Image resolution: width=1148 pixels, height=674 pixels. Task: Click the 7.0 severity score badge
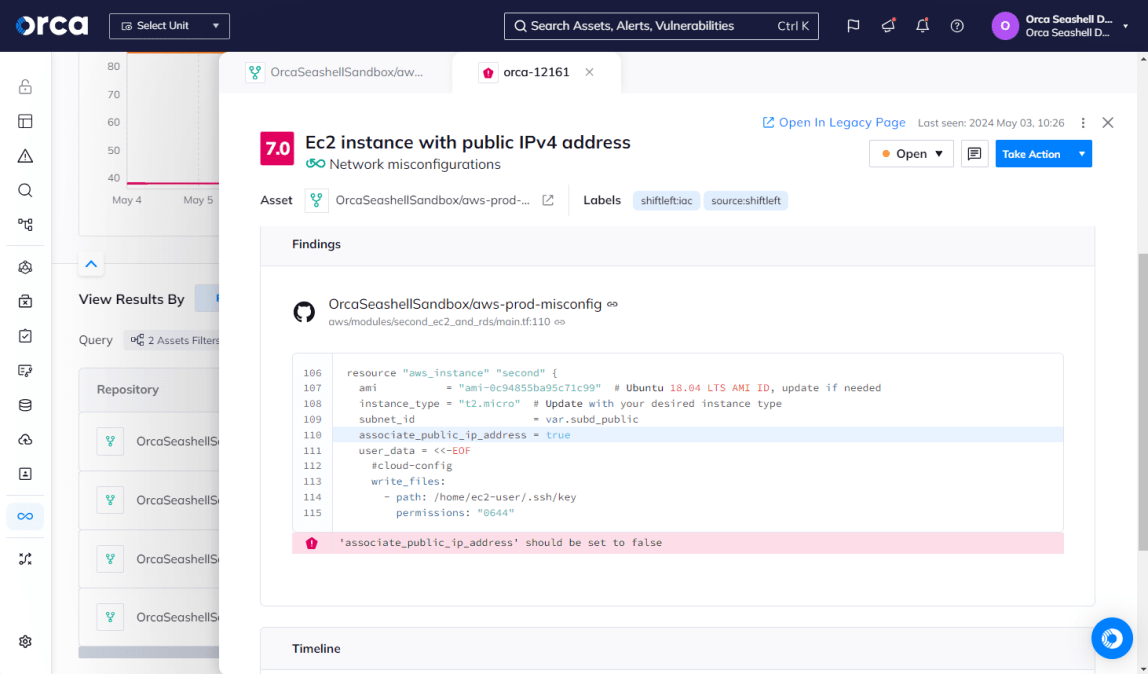(x=277, y=149)
